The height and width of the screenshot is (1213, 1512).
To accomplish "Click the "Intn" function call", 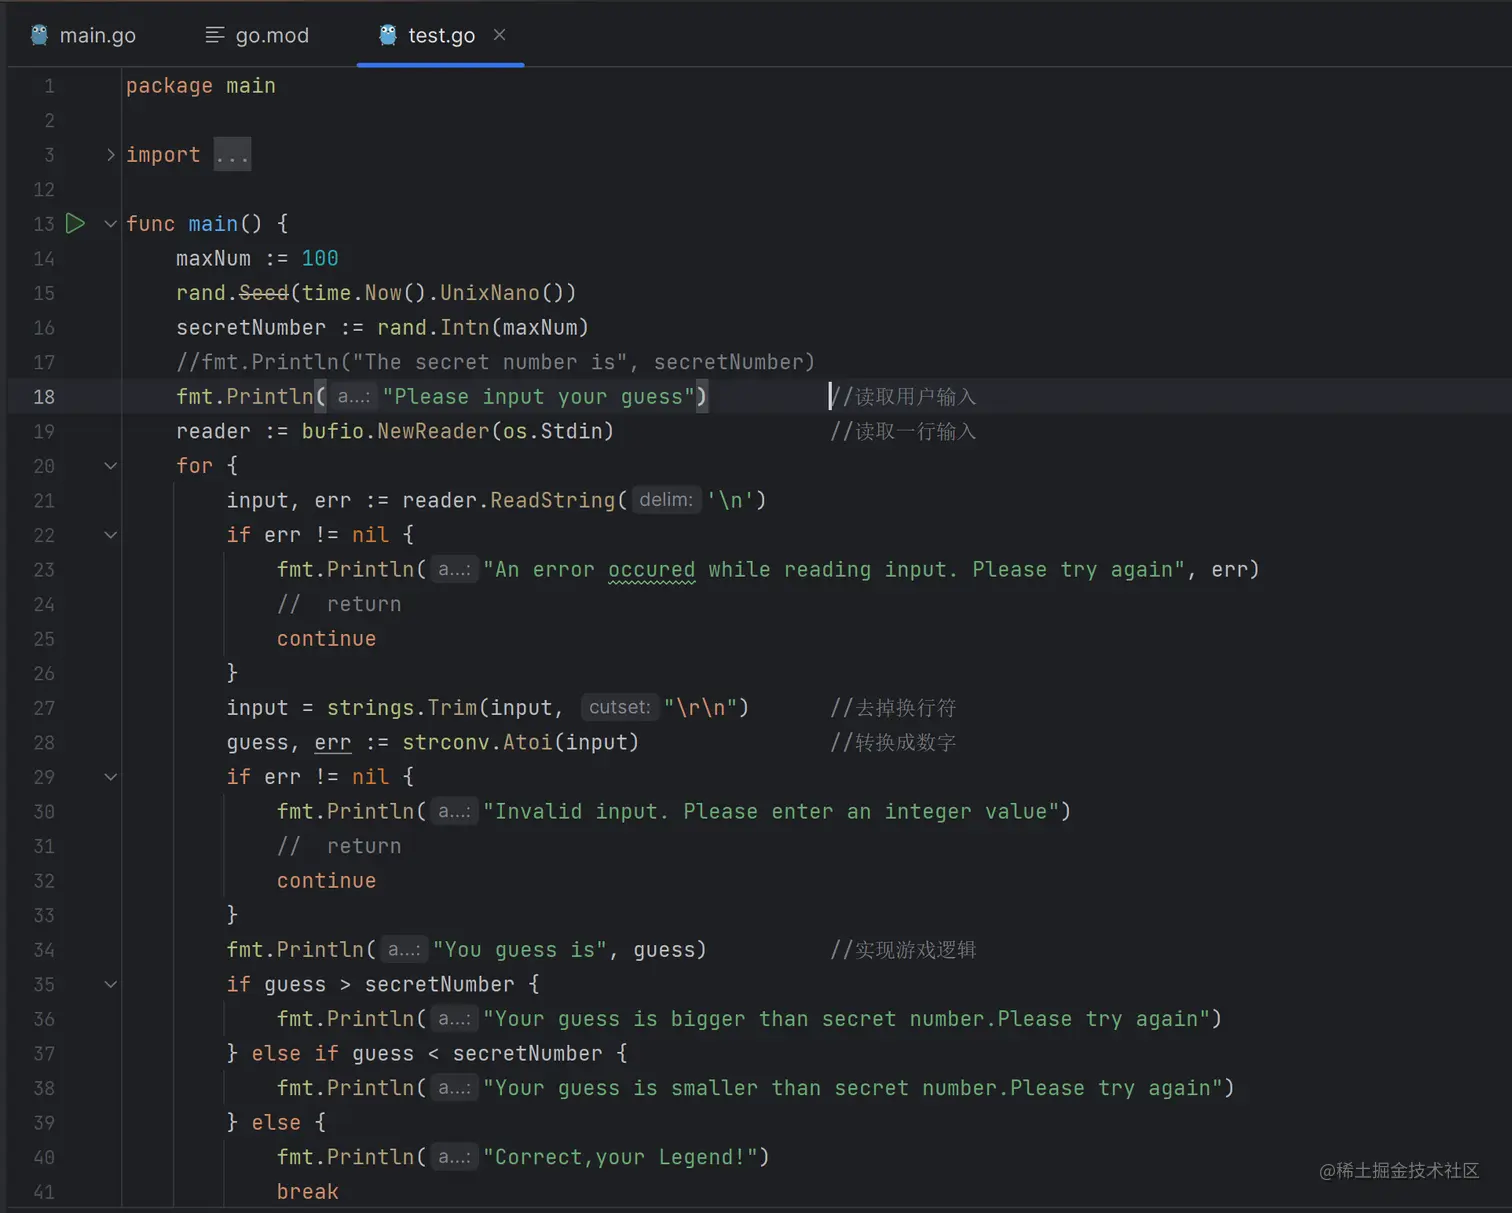I will (465, 328).
